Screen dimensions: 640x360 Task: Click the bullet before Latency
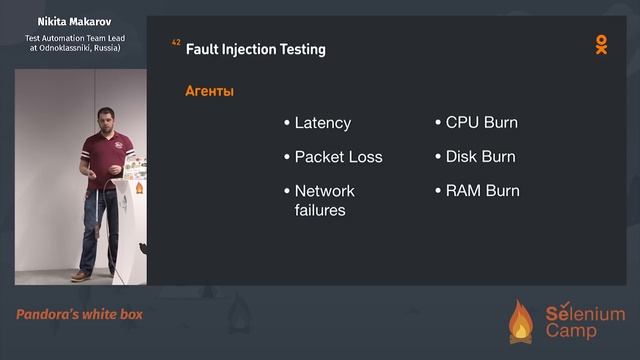tap(287, 122)
